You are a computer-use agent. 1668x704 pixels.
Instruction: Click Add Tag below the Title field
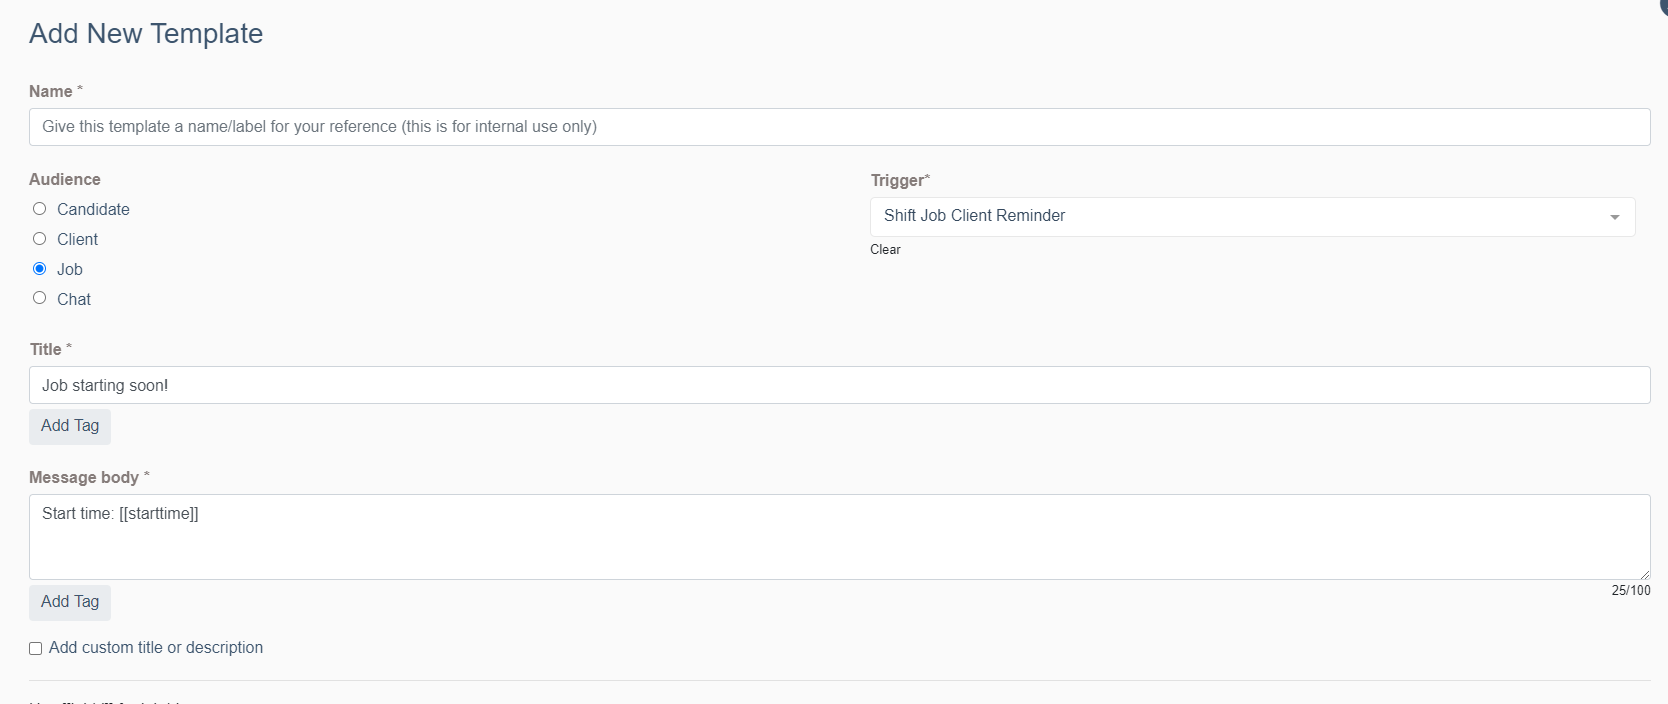pyautogui.click(x=70, y=426)
